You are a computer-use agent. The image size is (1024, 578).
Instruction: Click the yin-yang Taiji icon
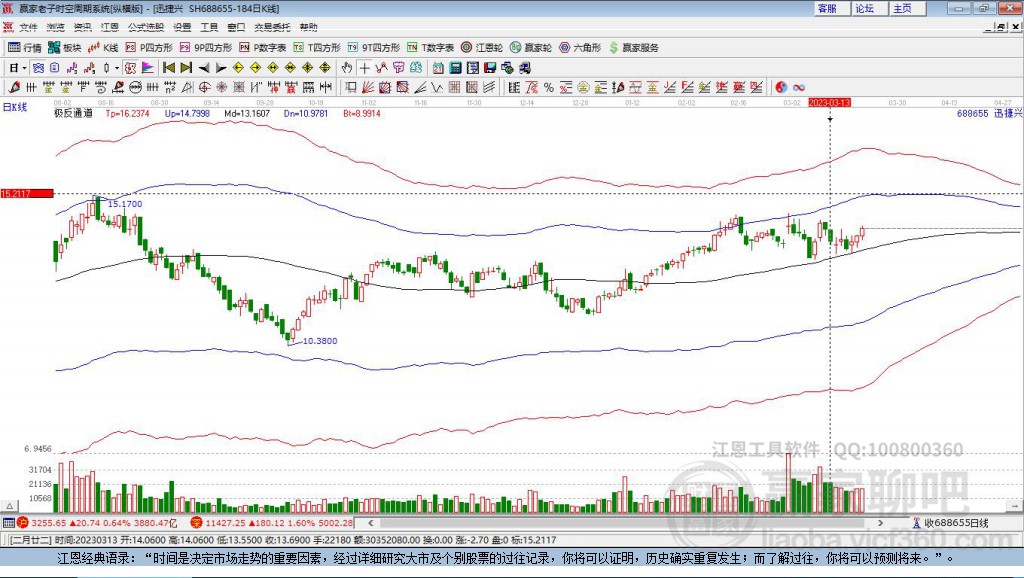coord(781,88)
